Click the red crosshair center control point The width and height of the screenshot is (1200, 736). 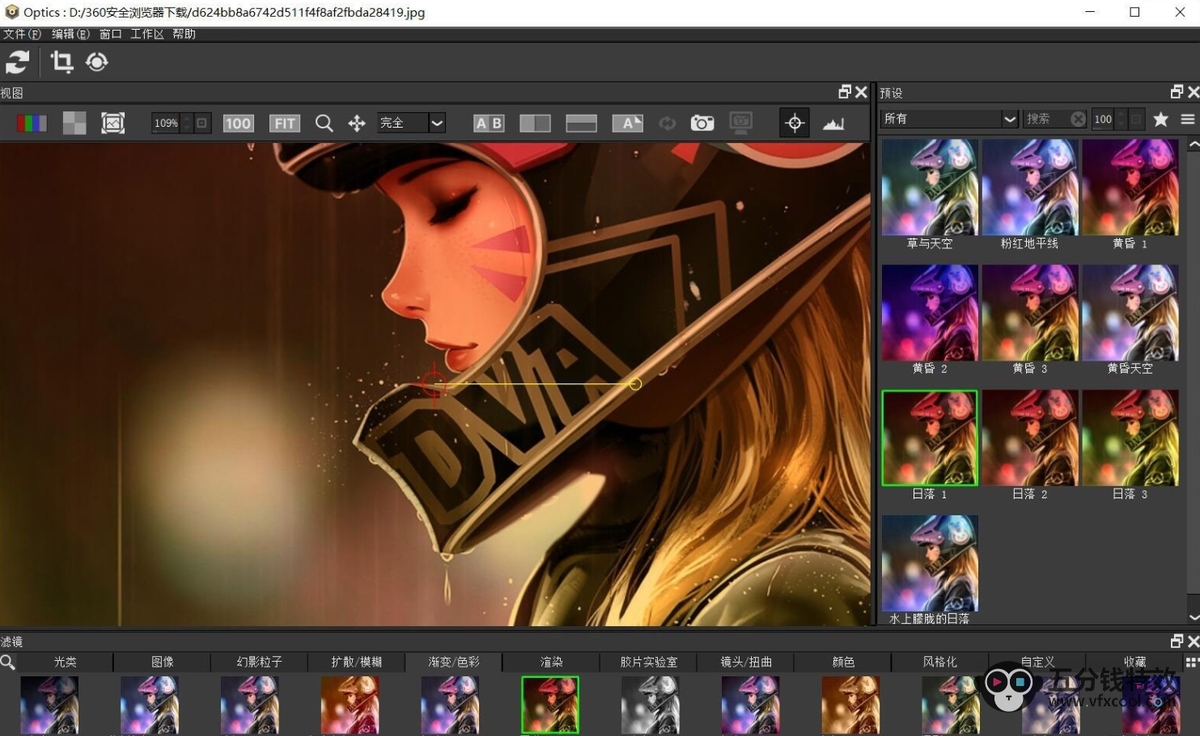[433, 383]
